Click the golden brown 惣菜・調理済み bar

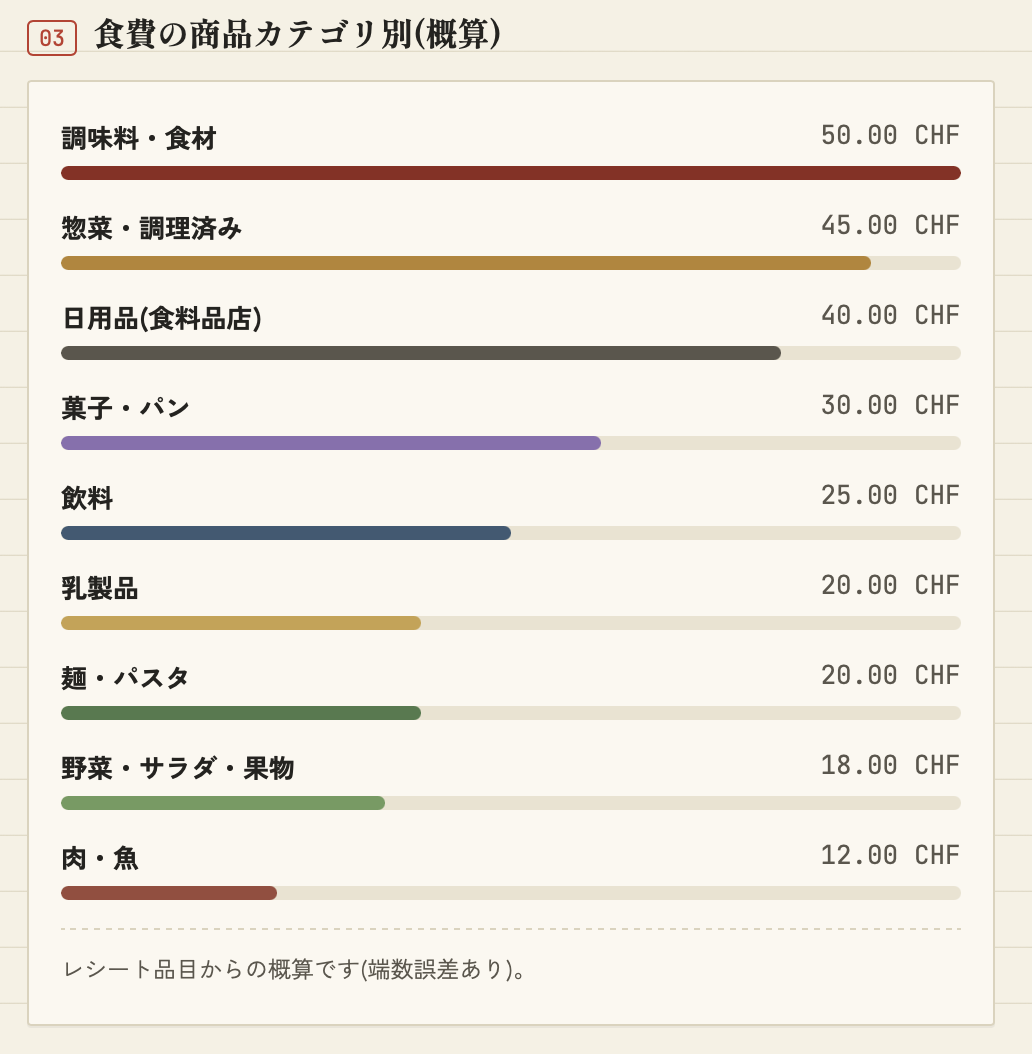466,263
